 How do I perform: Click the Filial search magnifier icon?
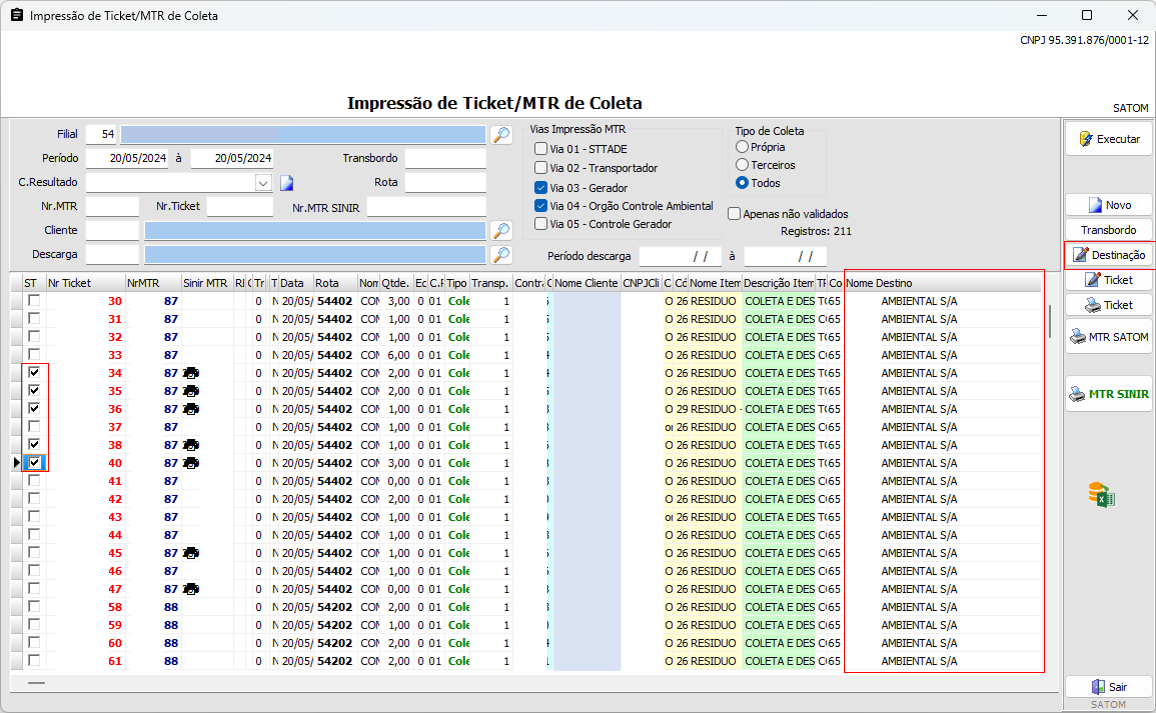pos(501,134)
